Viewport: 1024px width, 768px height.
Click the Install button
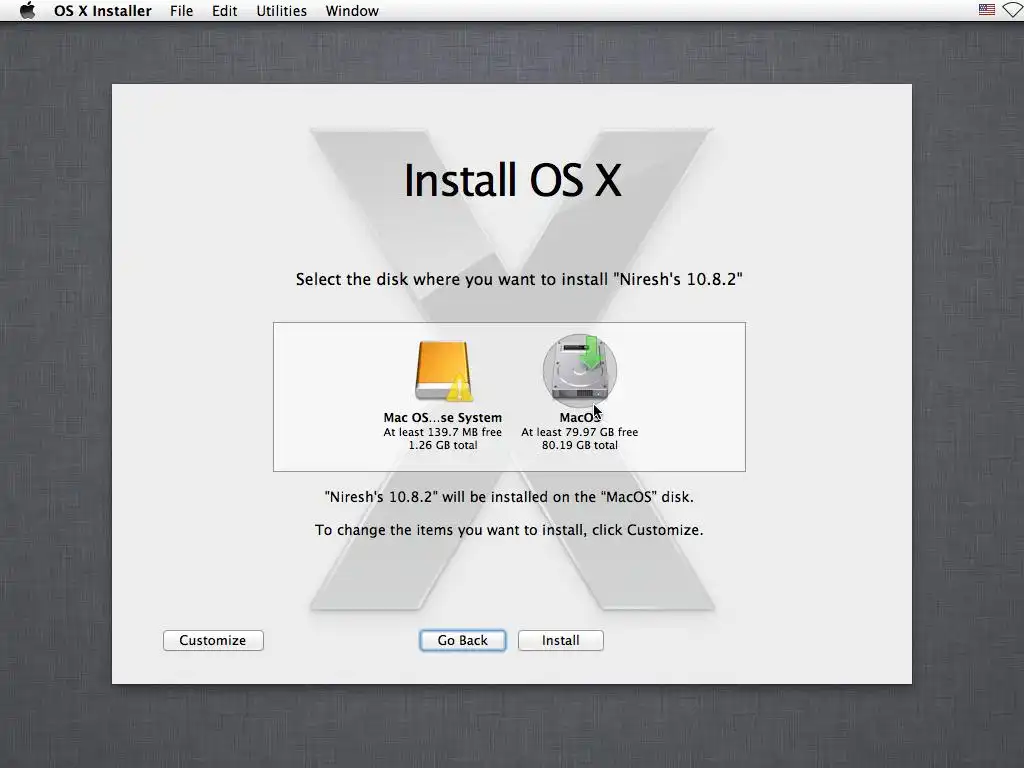click(x=560, y=640)
